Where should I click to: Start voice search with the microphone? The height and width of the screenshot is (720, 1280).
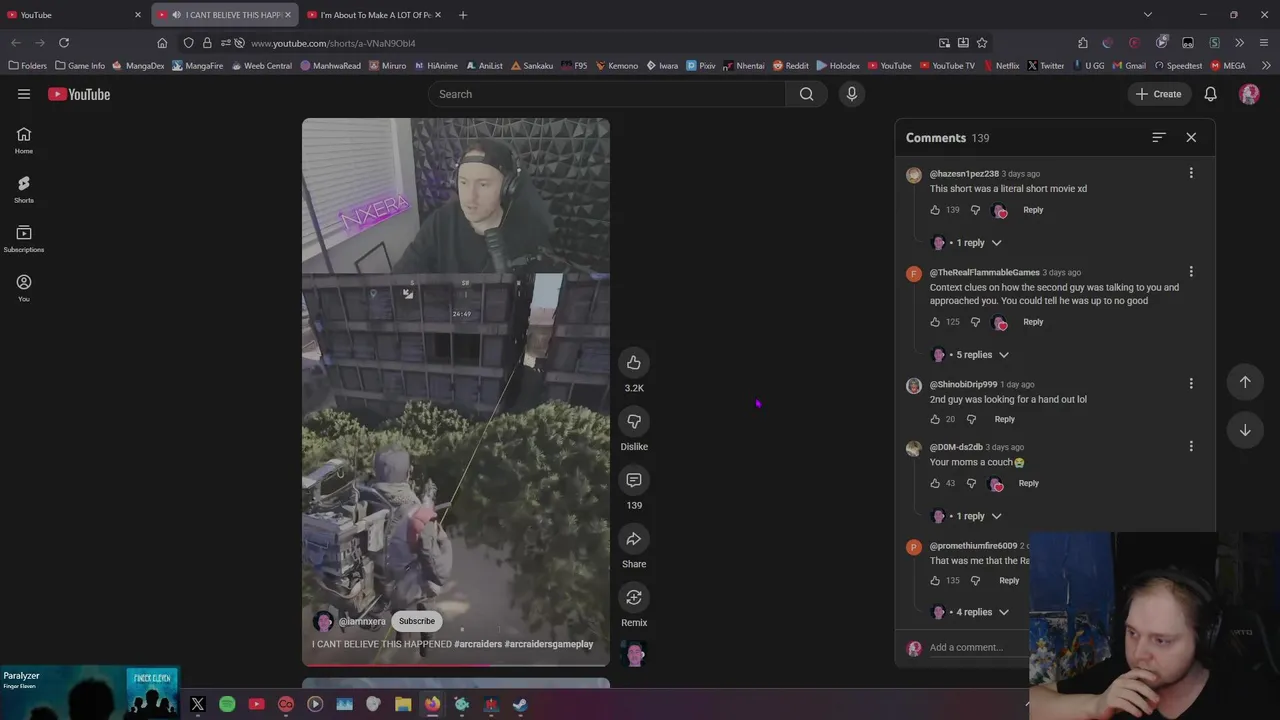tap(852, 94)
